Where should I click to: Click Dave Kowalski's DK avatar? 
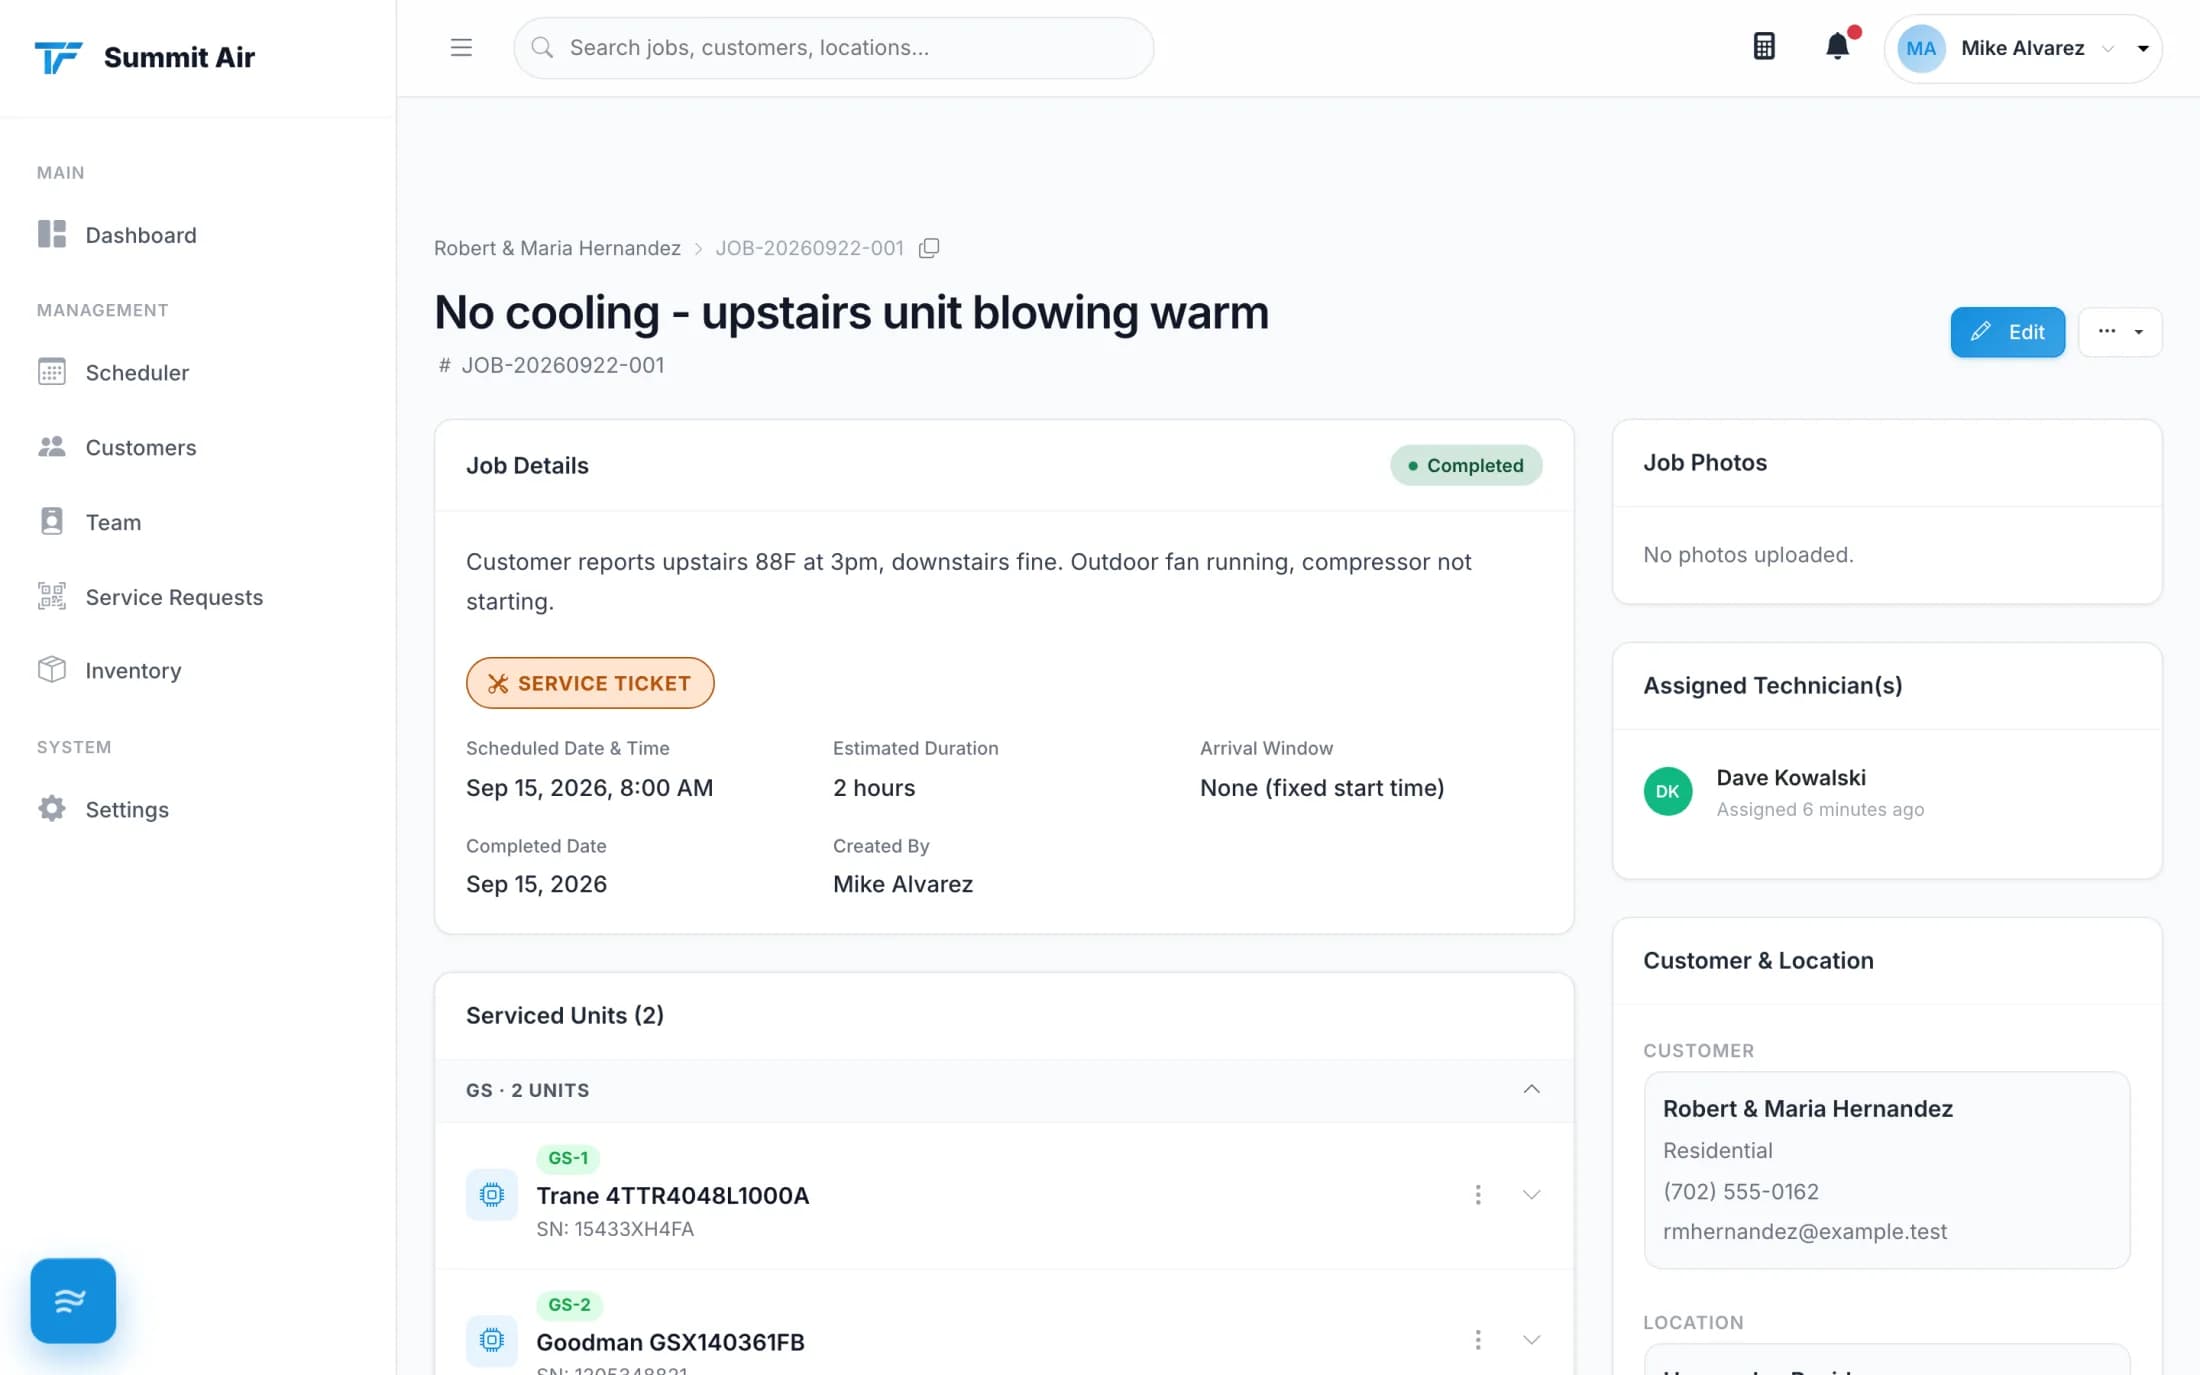pyautogui.click(x=1668, y=791)
